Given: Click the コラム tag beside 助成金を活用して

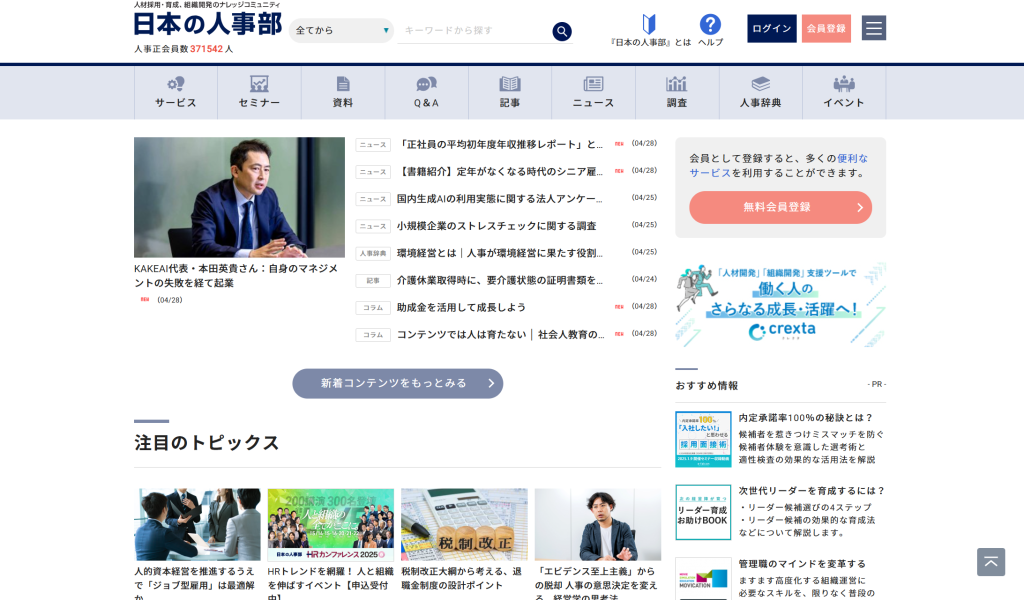Looking at the screenshot, I should [373, 308].
